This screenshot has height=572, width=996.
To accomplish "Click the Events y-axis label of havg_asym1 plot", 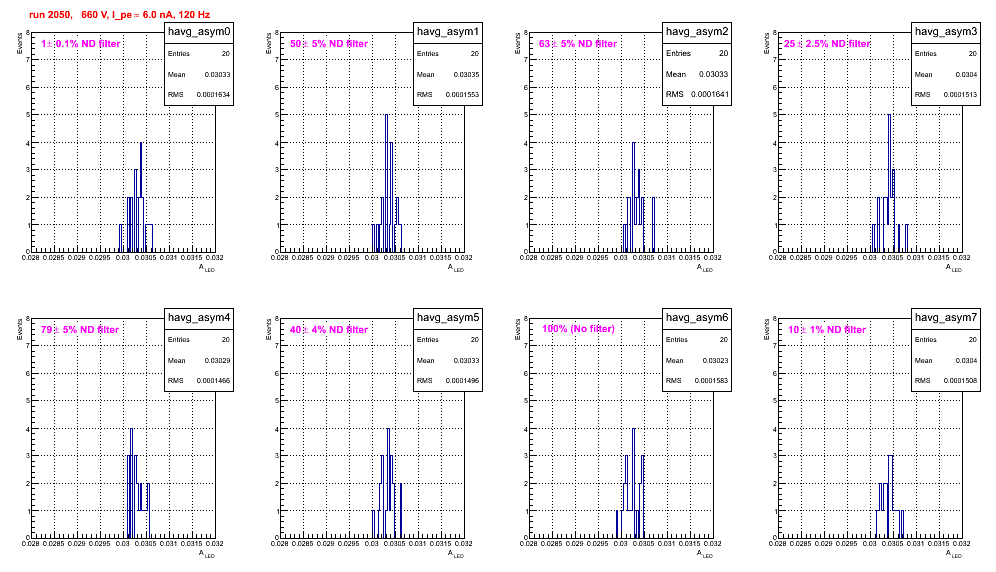I will pyautogui.click(x=269, y=43).
